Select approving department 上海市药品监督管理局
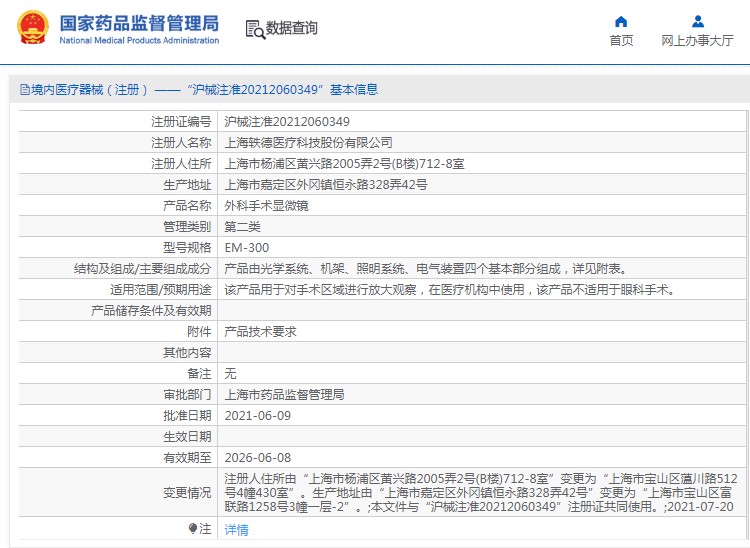 click(284, 395)
